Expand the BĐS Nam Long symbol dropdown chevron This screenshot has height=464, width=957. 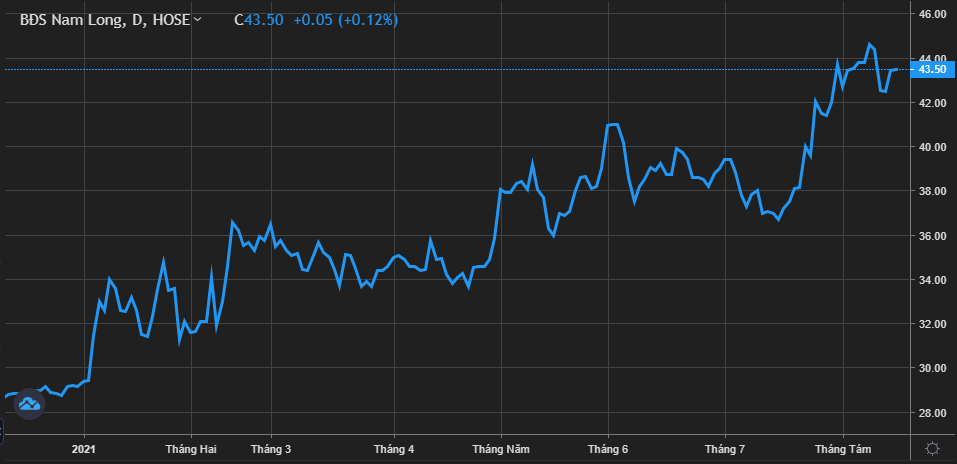pyautogui.click(x=197, y=20)
